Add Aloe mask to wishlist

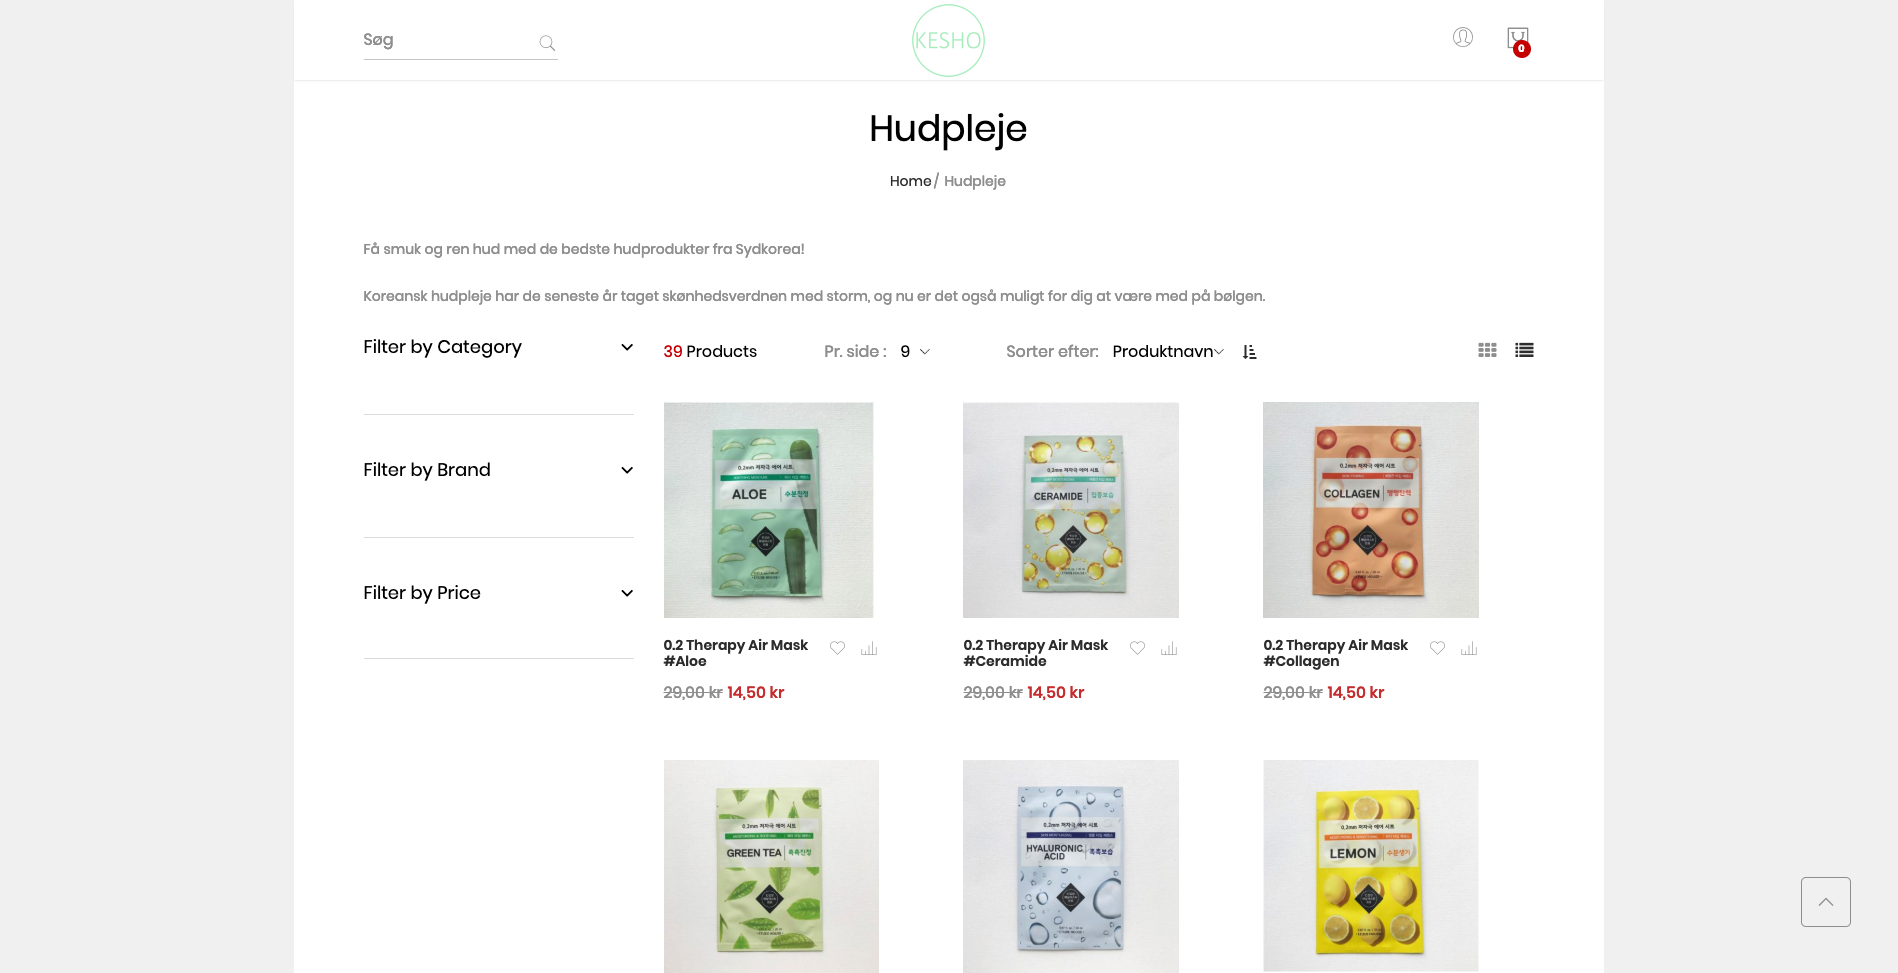[x=837, y=648]
